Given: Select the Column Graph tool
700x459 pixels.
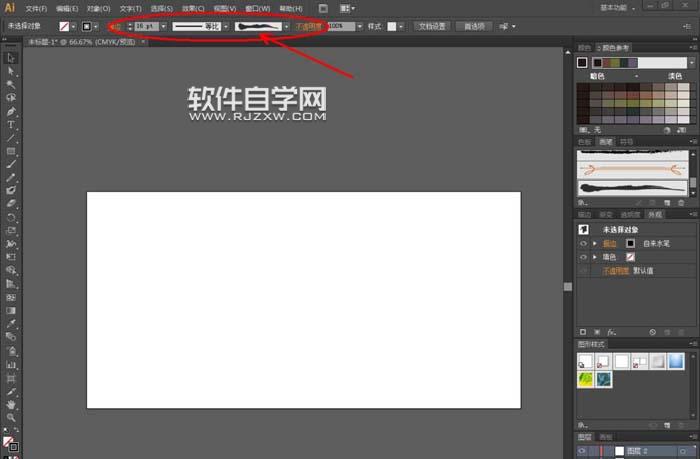Looking at the screenshot, I should [11, 365].
